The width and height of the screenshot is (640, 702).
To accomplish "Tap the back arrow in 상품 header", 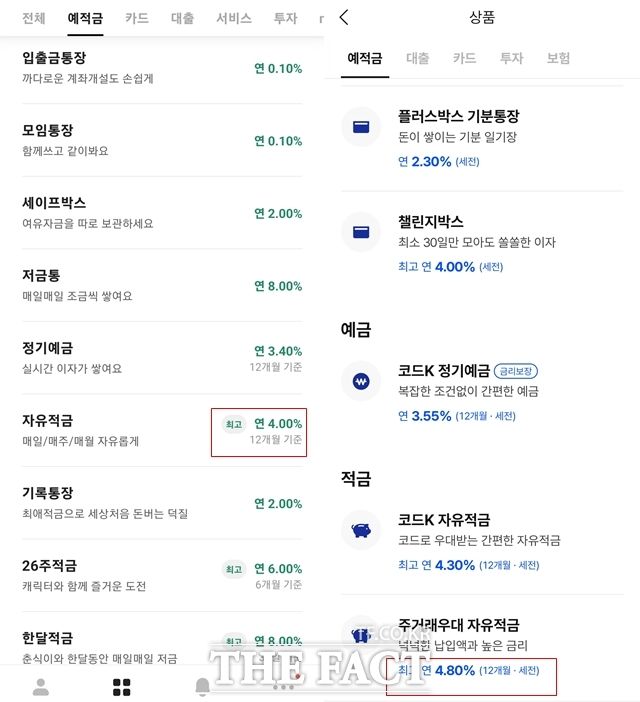I will [x=344, y=18].
